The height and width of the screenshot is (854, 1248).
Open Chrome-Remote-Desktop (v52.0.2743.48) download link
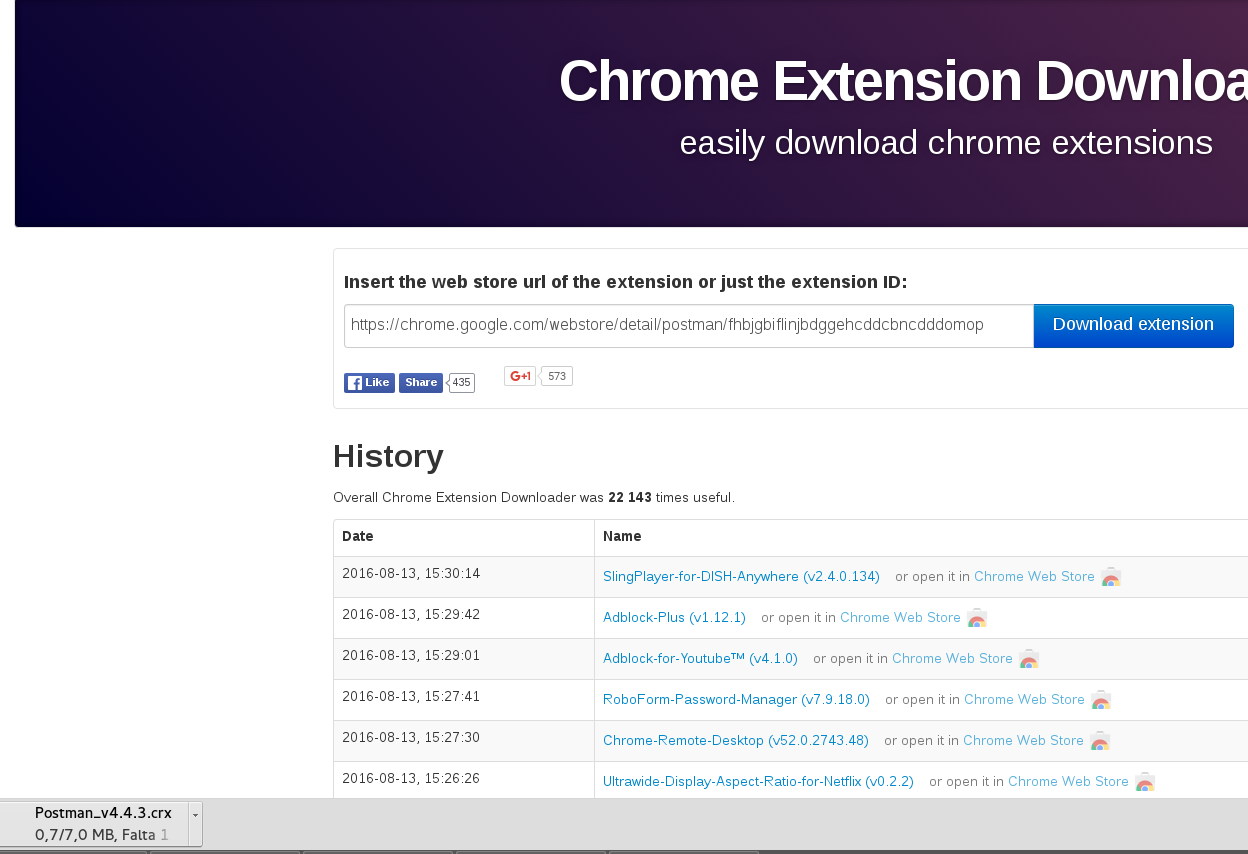point(736,741)
